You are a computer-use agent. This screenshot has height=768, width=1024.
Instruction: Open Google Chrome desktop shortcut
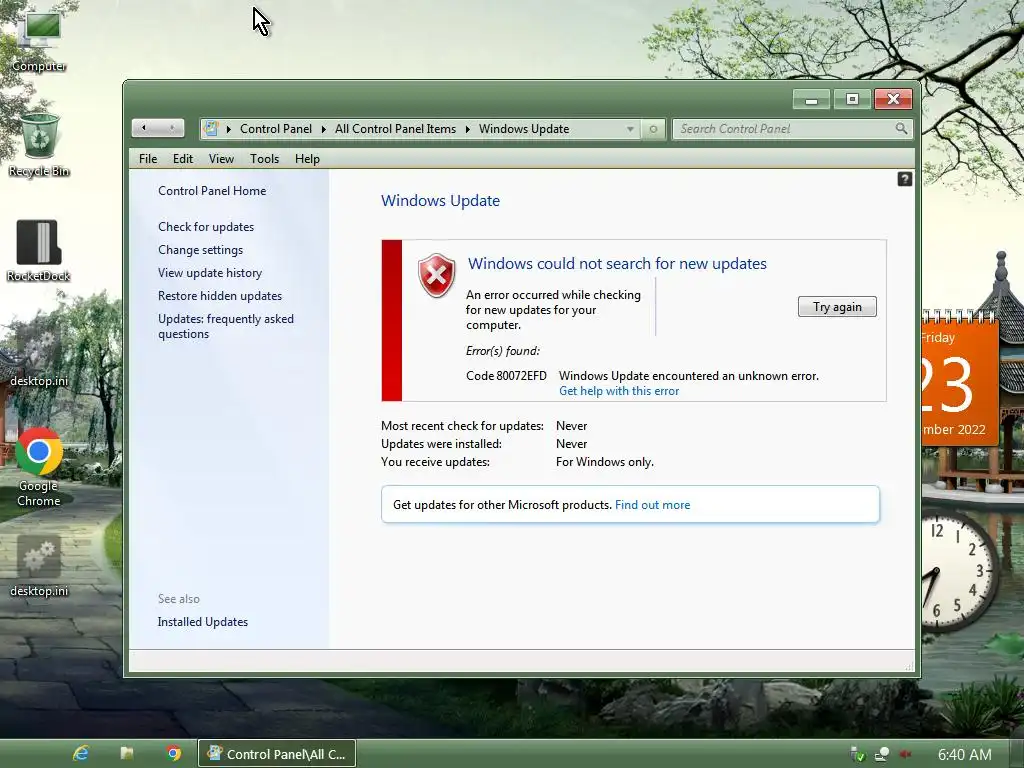click(39, 468)
